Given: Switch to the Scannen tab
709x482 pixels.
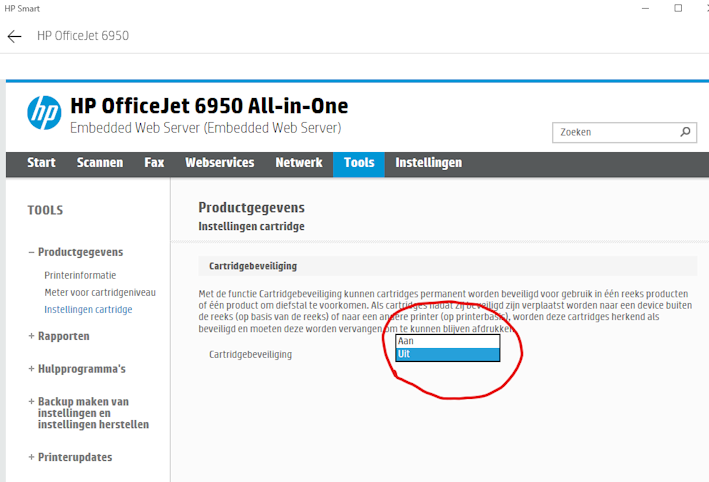Looking at the screenshot, I should tap(99, 163).
